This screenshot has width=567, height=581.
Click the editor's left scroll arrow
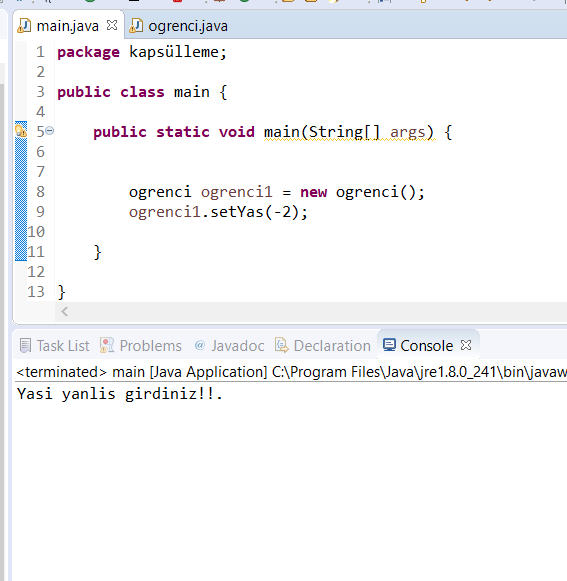click(x=64, y=312)
